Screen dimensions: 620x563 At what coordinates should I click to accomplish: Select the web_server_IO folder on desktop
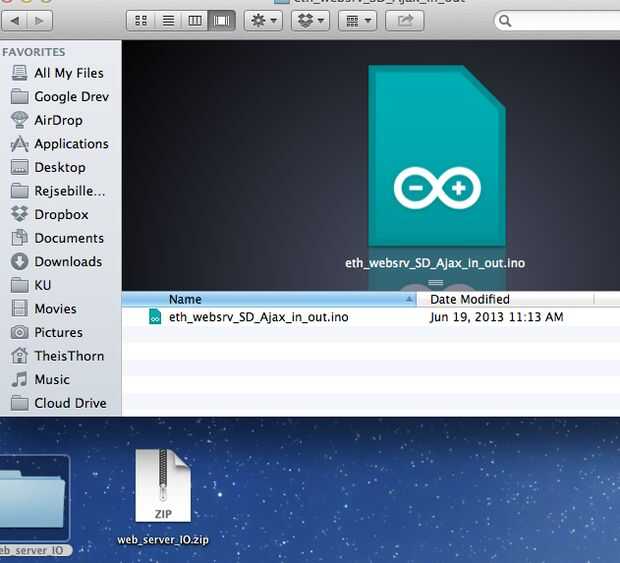pos(35,506)
